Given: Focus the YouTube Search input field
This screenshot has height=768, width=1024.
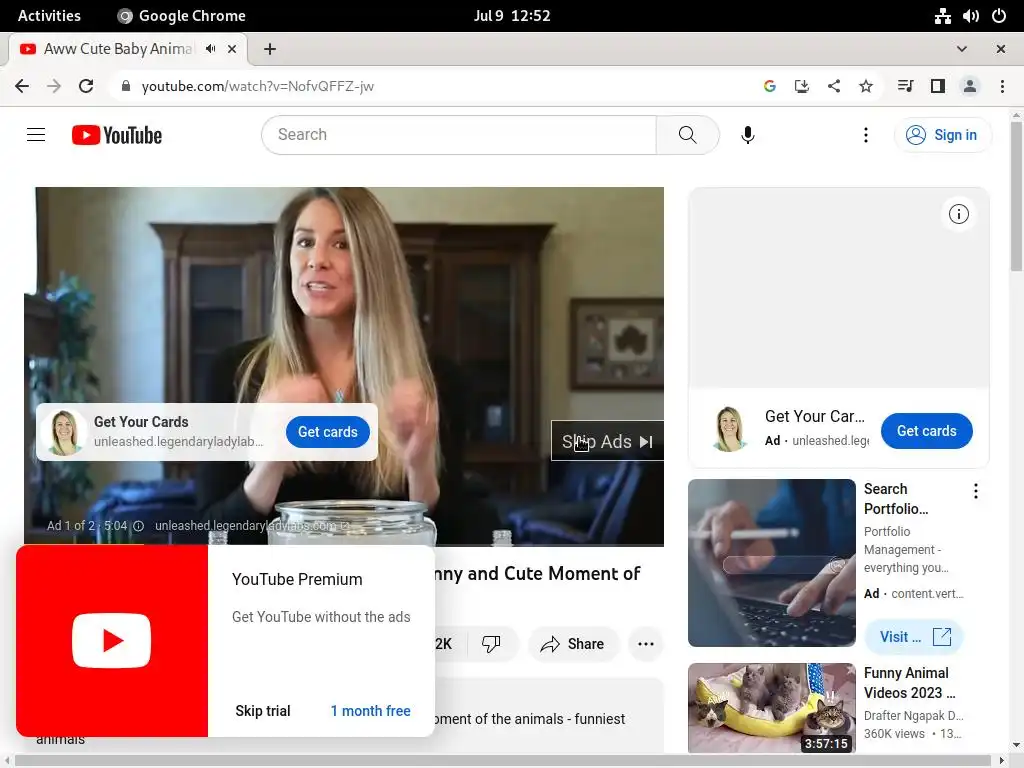Looking at the screenshot, I should click(460, 135).
